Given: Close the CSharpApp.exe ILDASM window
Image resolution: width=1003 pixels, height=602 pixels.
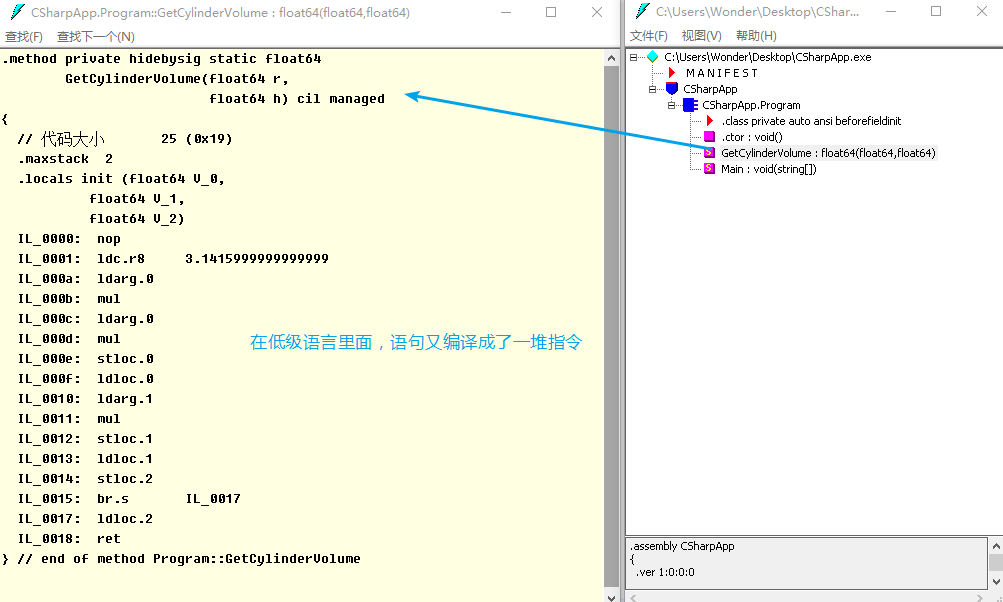Looking at the screenshot, I should (982, 12).
